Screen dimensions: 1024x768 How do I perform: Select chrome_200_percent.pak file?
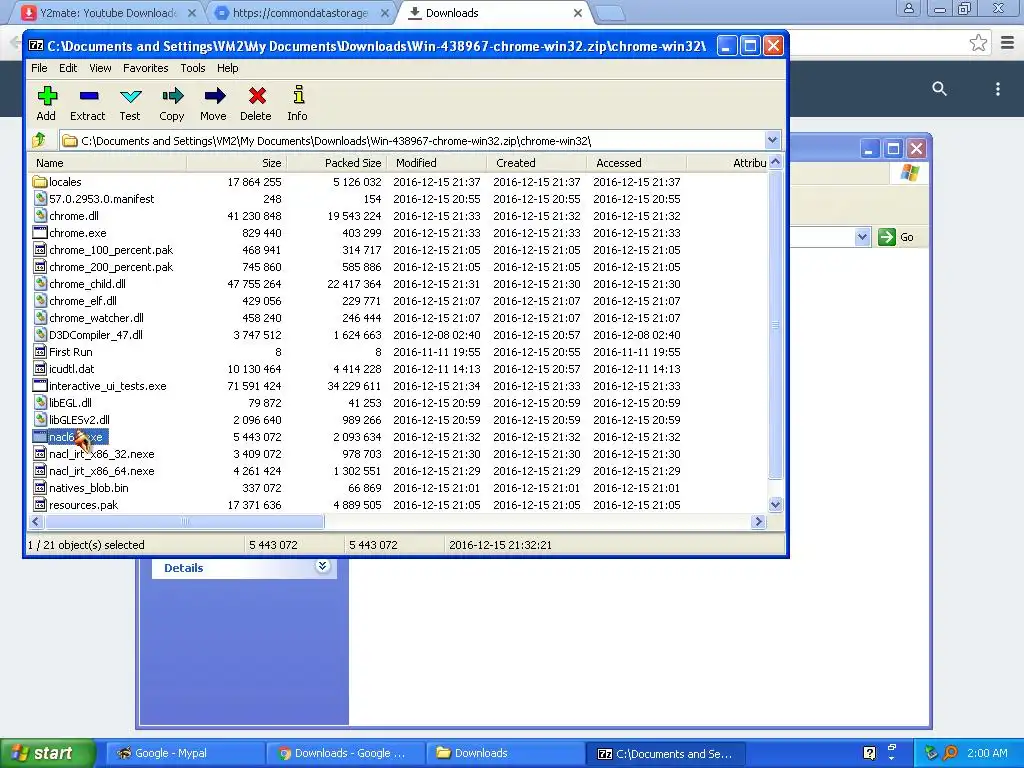tap(111, 266)
